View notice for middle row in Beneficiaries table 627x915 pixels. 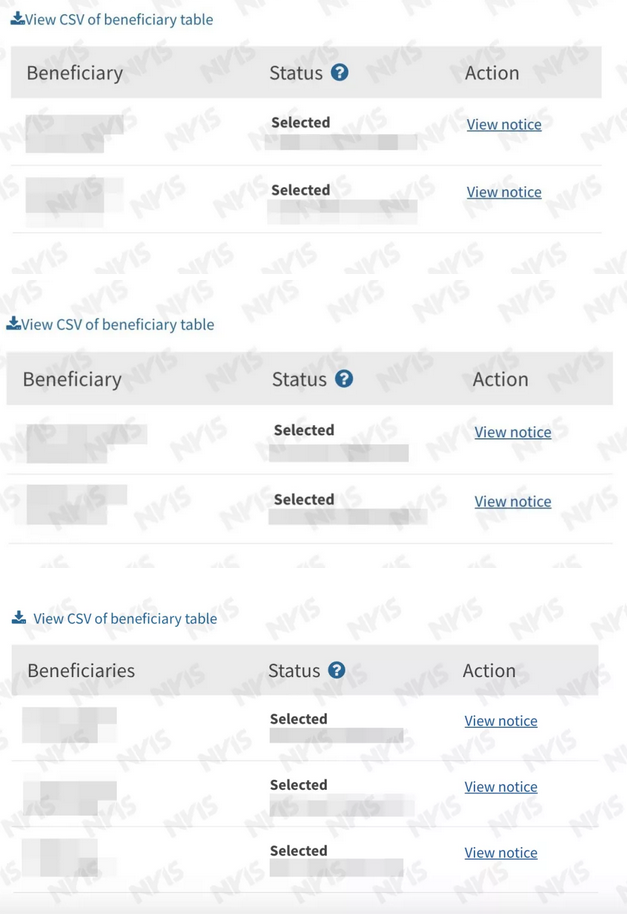pos(501,787)
